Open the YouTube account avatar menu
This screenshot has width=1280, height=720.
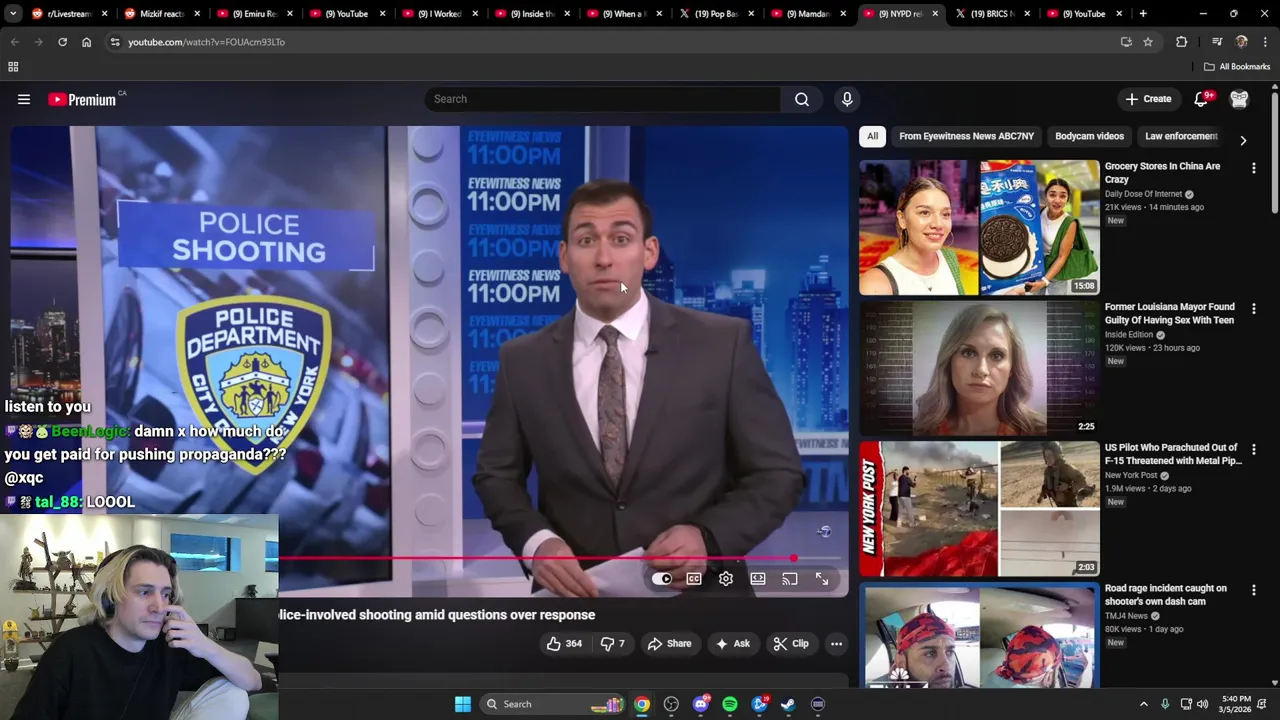pyautogui.click(x=1239, y=99)
